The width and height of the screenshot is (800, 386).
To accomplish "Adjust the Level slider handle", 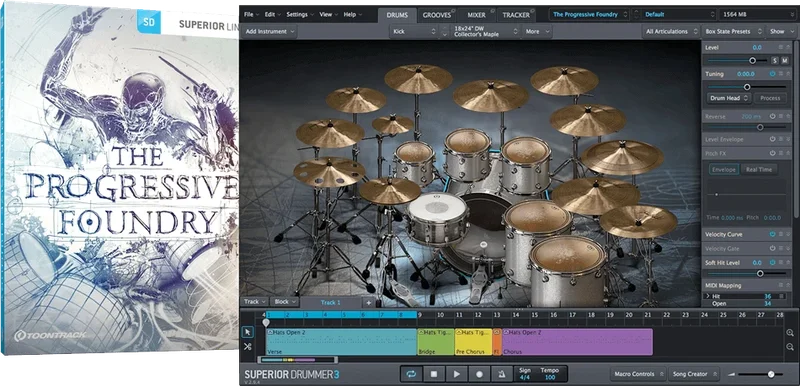I will click(753, 61).
